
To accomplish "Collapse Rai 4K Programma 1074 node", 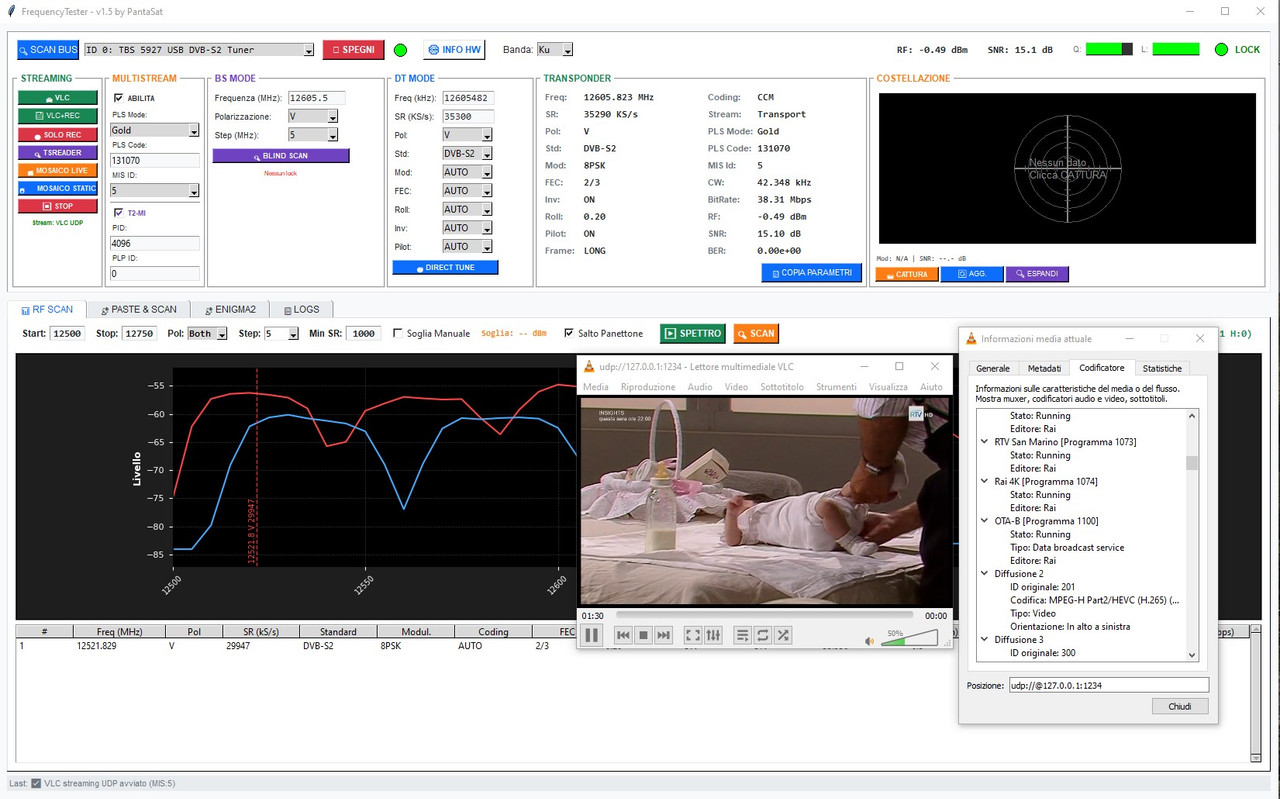I will (986, 481).
